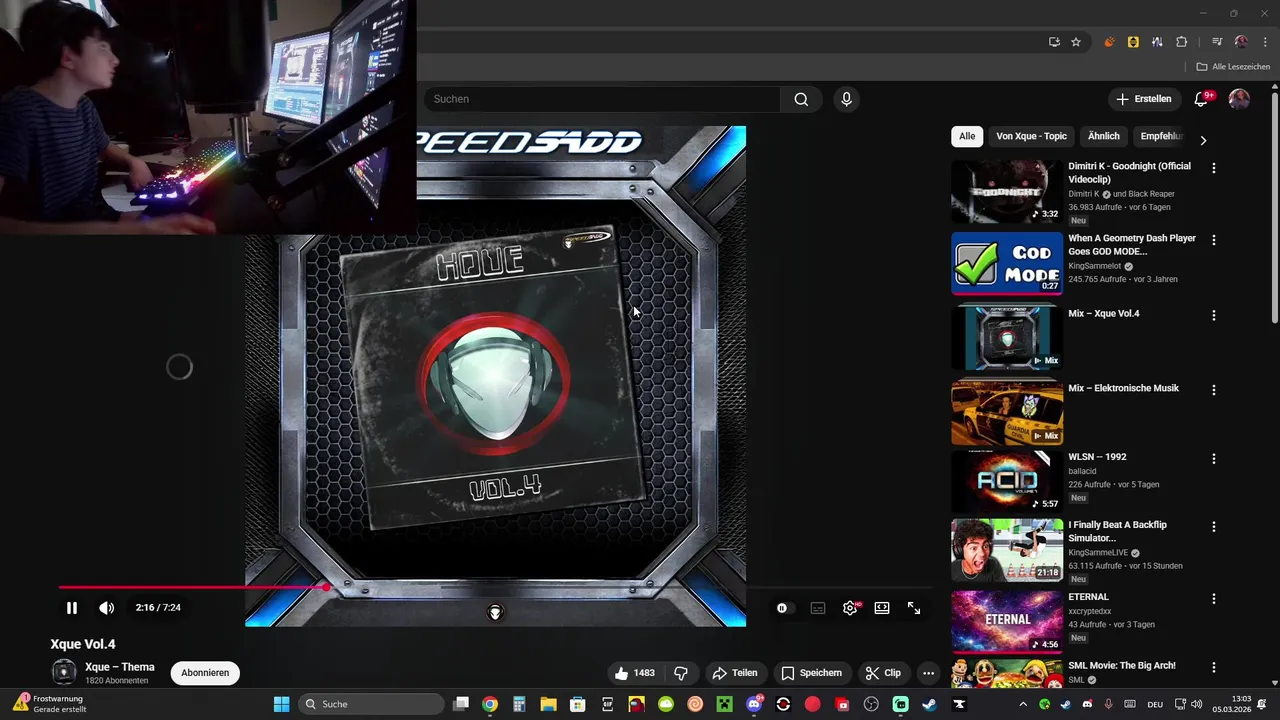Image resolution: width=1280 pixels, height=720 pixels.
Task: Open Chrome from the taskbar
Action: coord(490,704)
